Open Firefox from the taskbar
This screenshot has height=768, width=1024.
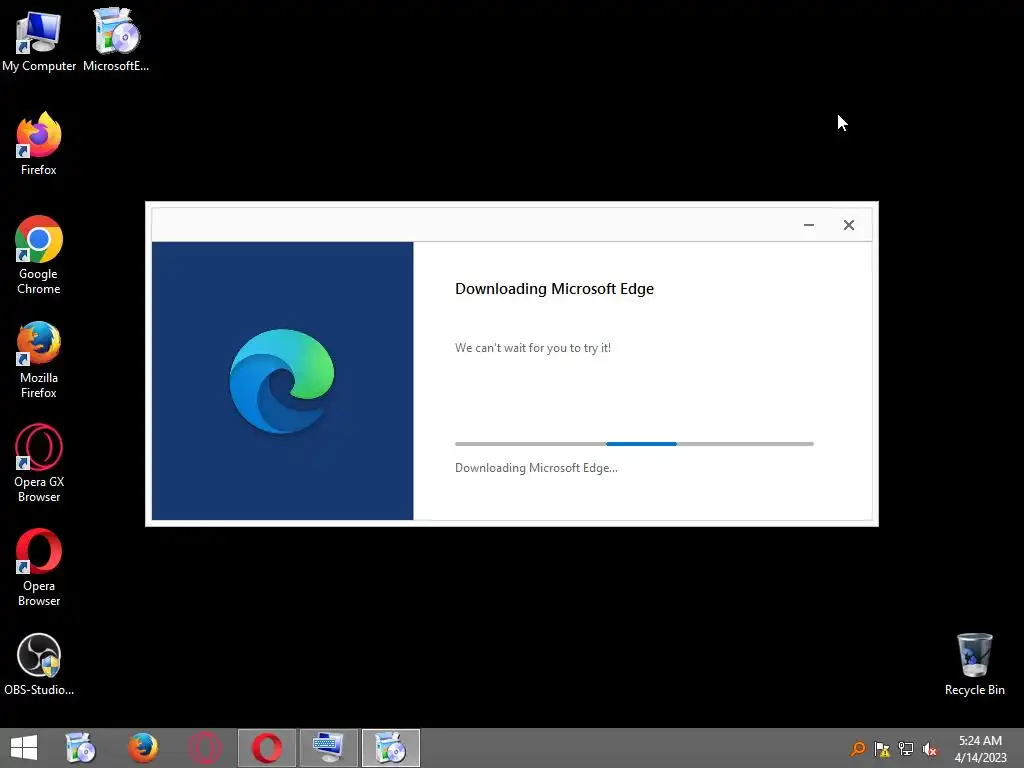[x=142, y=748]
